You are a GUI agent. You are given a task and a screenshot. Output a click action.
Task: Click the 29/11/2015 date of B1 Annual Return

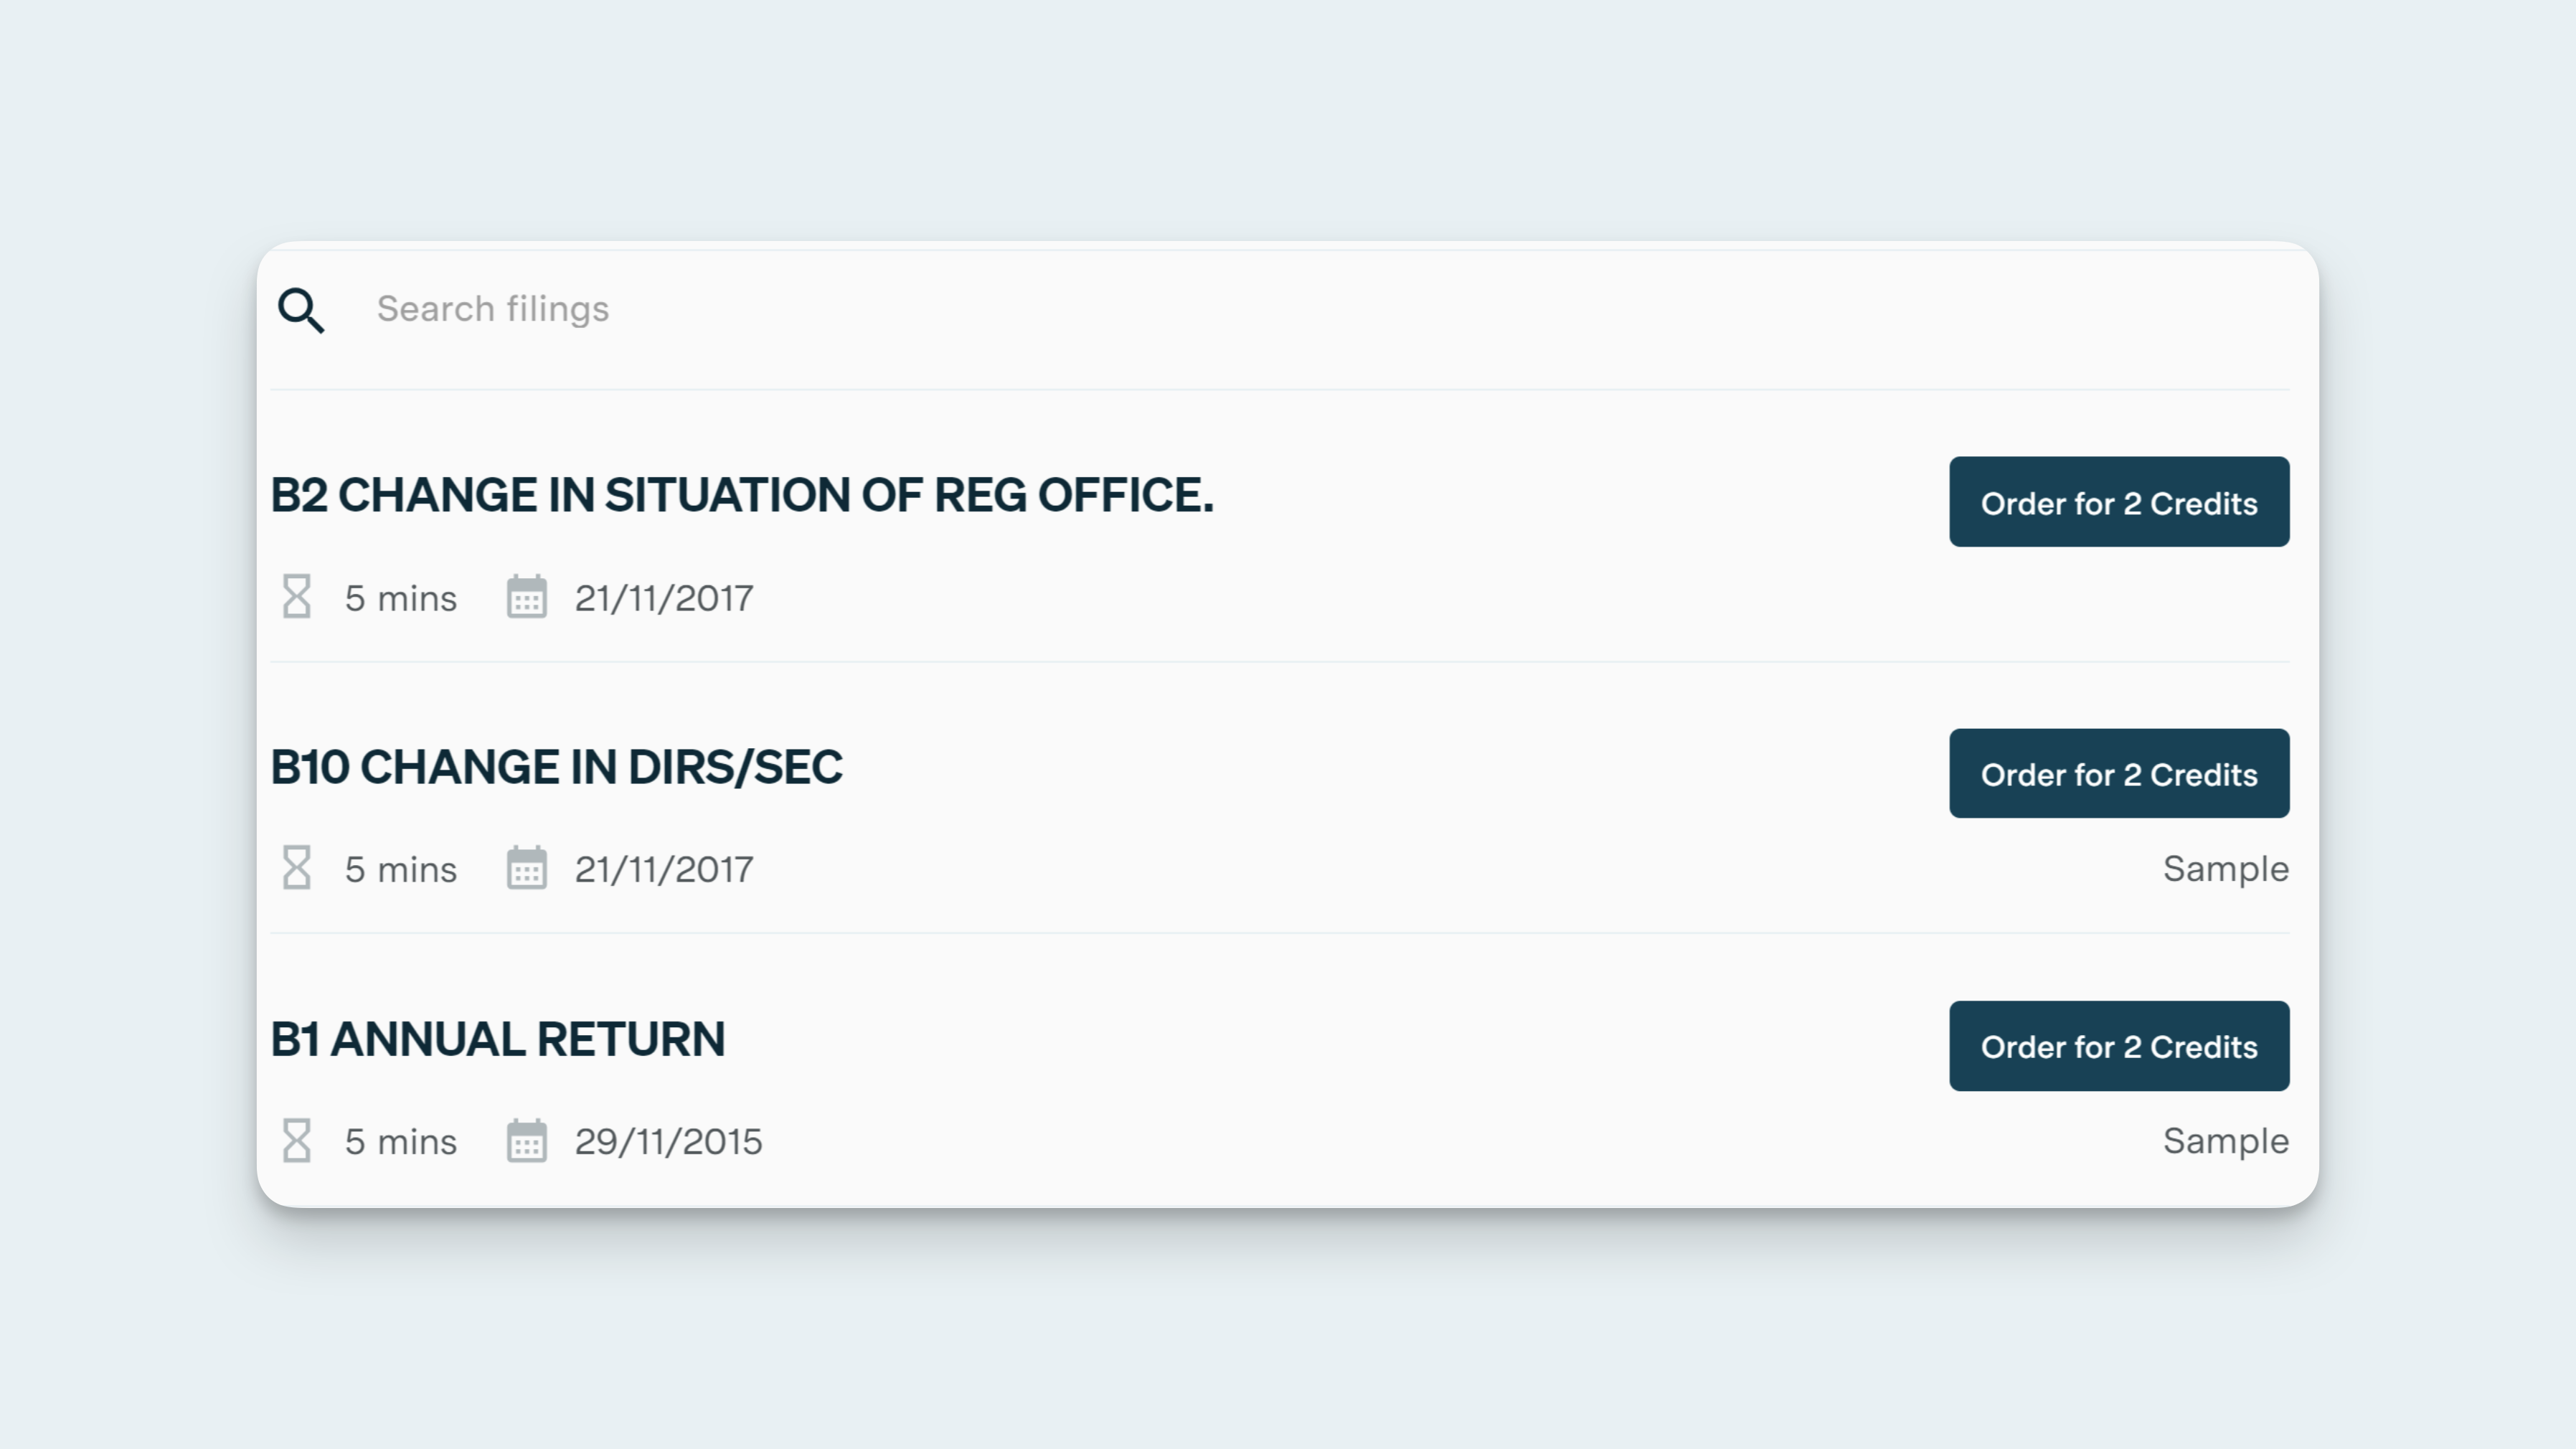[x=668, y=1141]
